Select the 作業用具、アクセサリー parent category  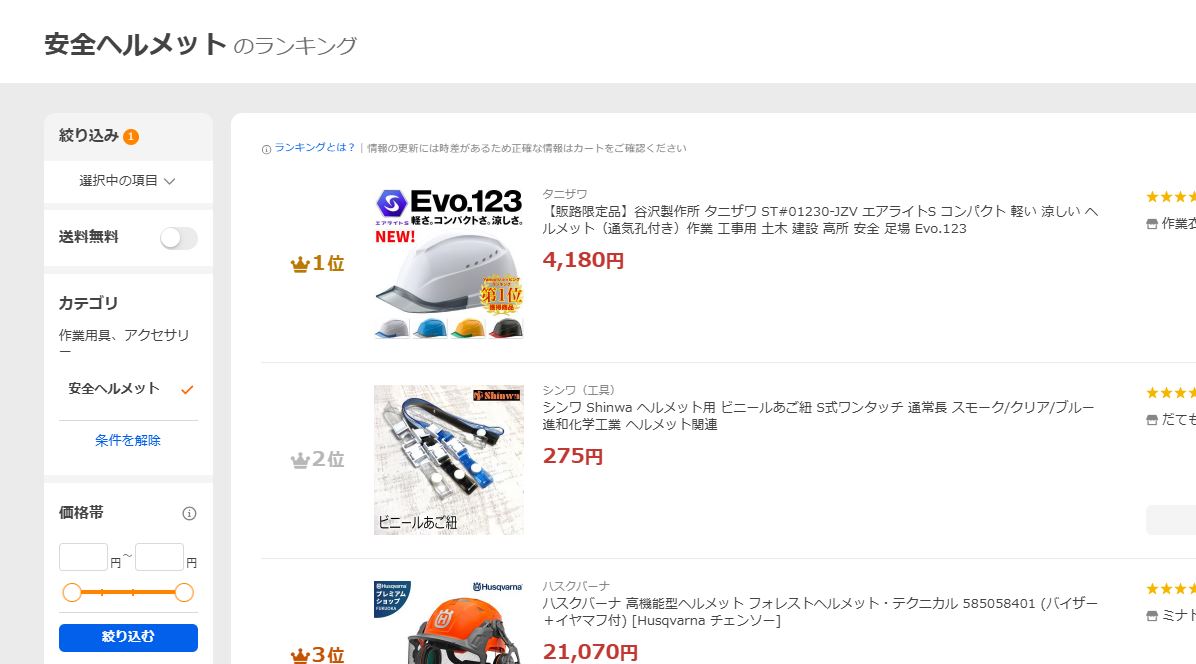[124, 343]
